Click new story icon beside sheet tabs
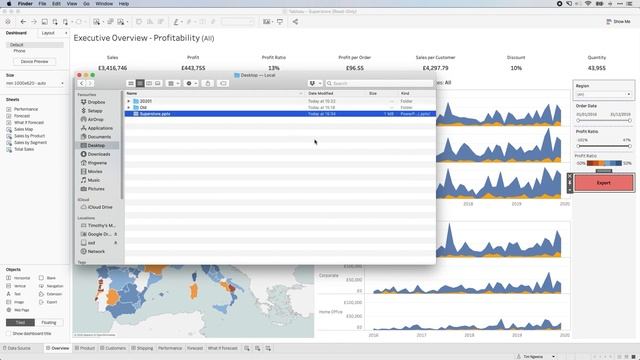Image resolution: width=640 pixels, height=360 pixels. [268, 348]
